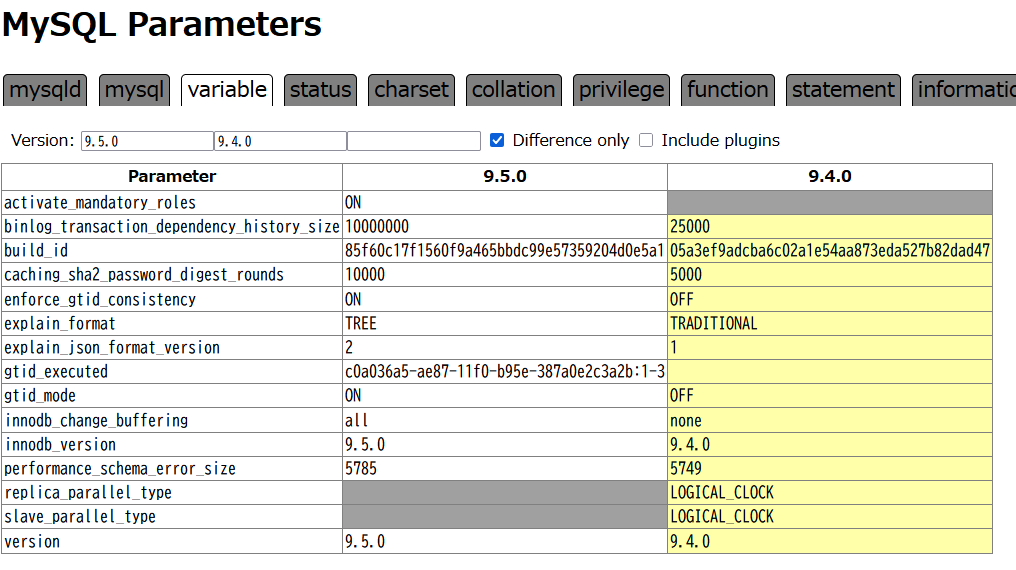
Task: Click the digest rounds value 5000
Action: coord(686,275)
